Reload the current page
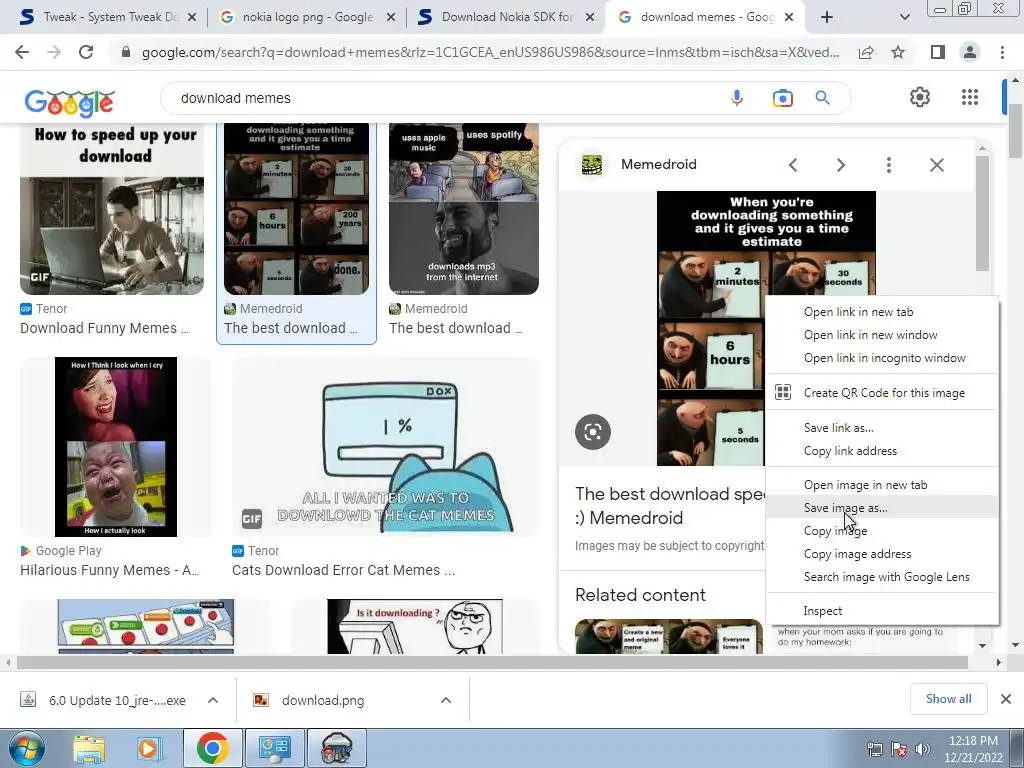Image resolution: width=1024 pixels, height=768 pixels. coord(86,52)
